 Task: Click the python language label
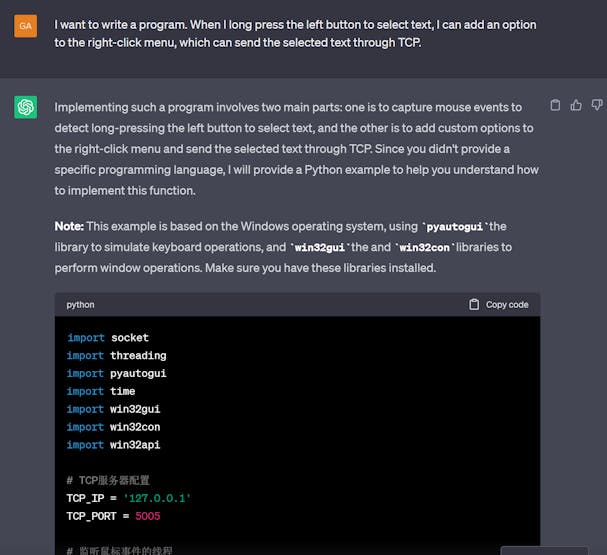point(81,304)
